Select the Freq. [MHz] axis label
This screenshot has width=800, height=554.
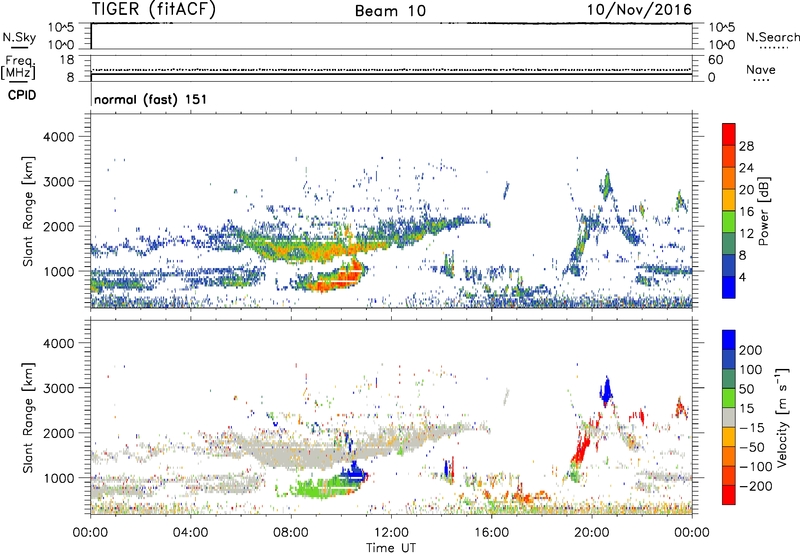(x=19, y=68)
